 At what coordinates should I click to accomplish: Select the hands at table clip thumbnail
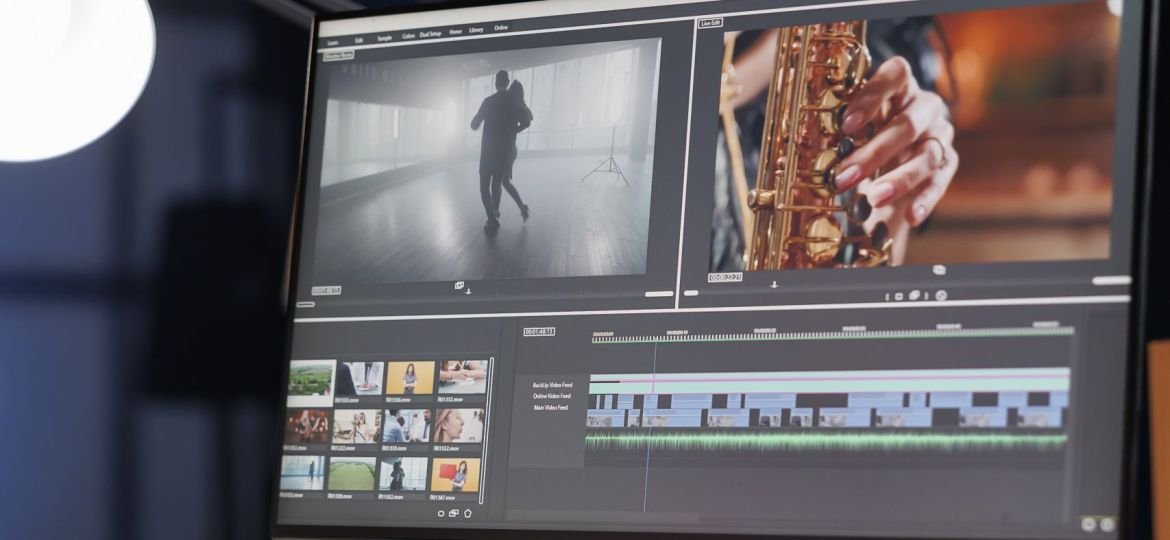(463, 377)
